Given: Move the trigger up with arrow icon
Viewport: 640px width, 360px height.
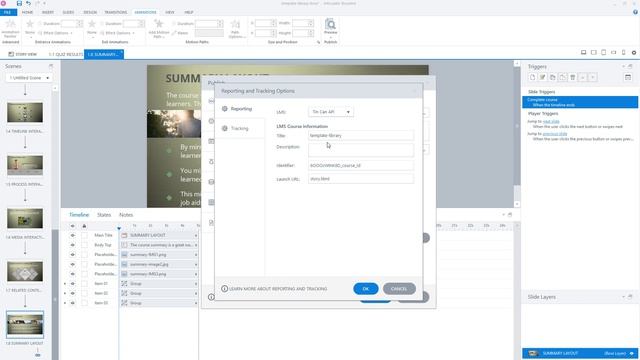Looking at the screenshot, I should pos(582,77).
